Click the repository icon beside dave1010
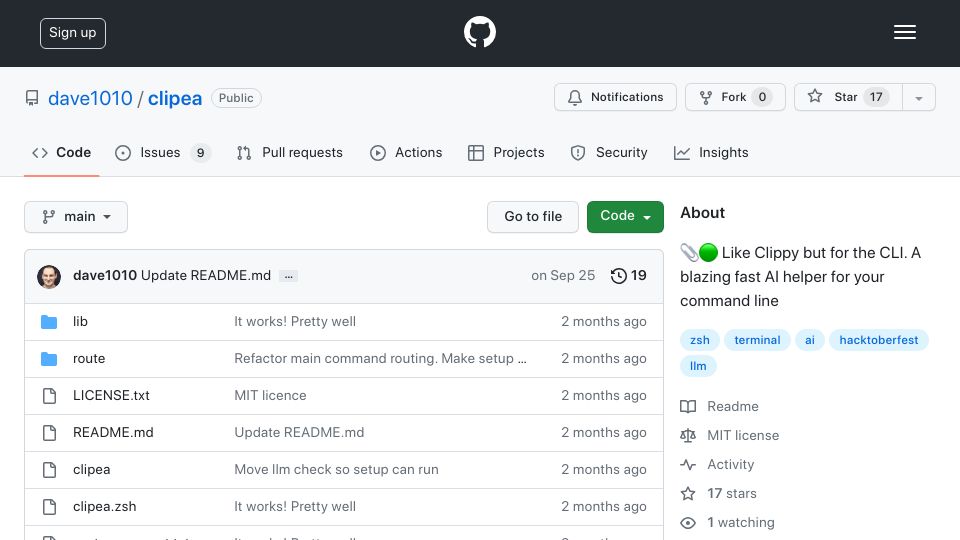 click(x=32, y=98)
